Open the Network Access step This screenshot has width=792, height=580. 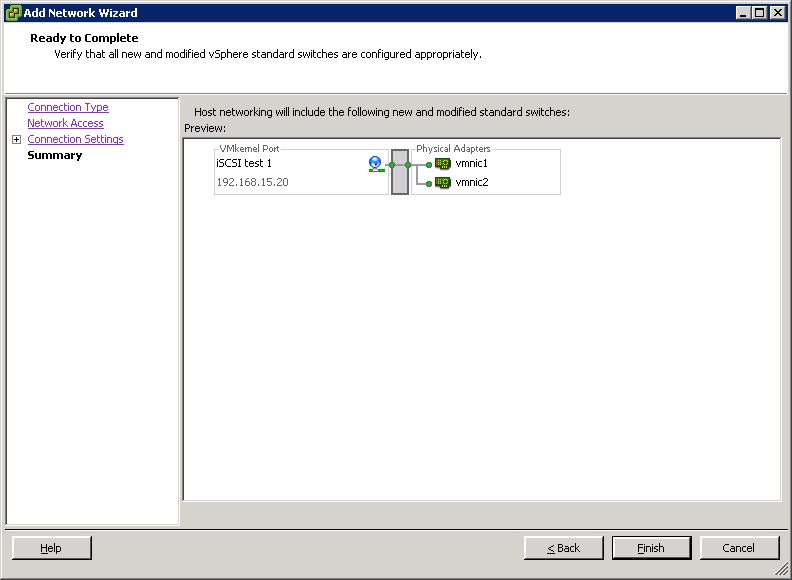point(65,123)
